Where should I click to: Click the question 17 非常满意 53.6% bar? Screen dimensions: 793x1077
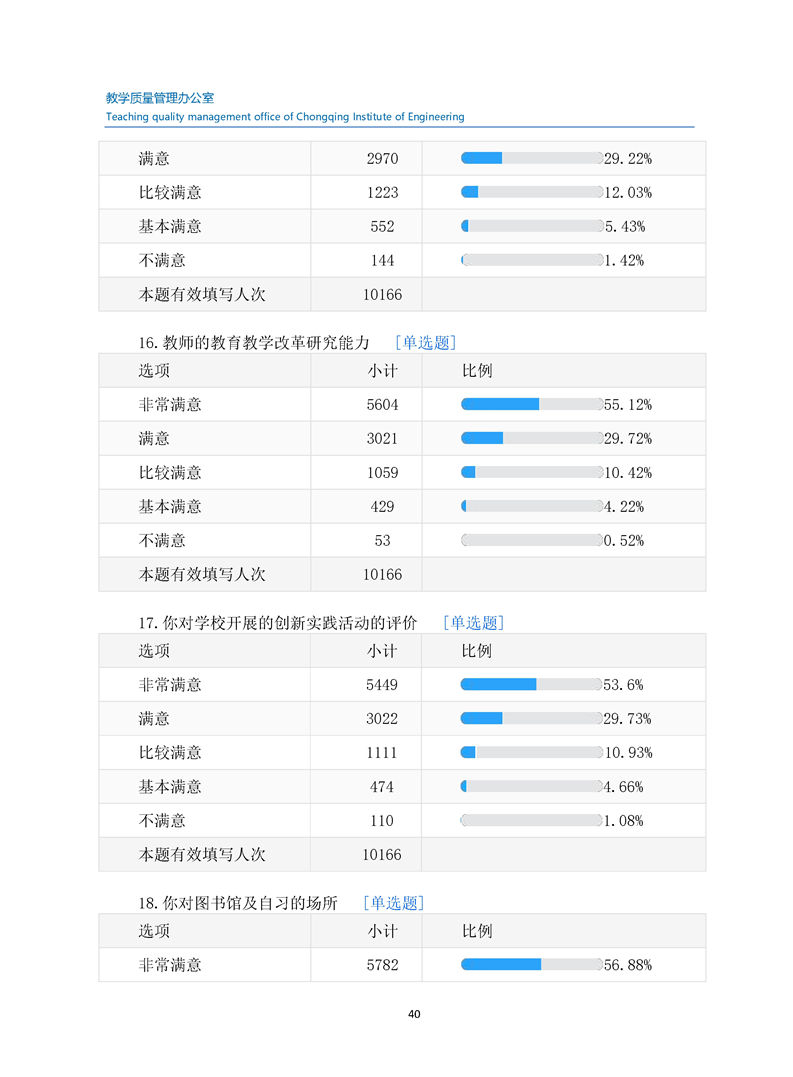pos(530,684)
